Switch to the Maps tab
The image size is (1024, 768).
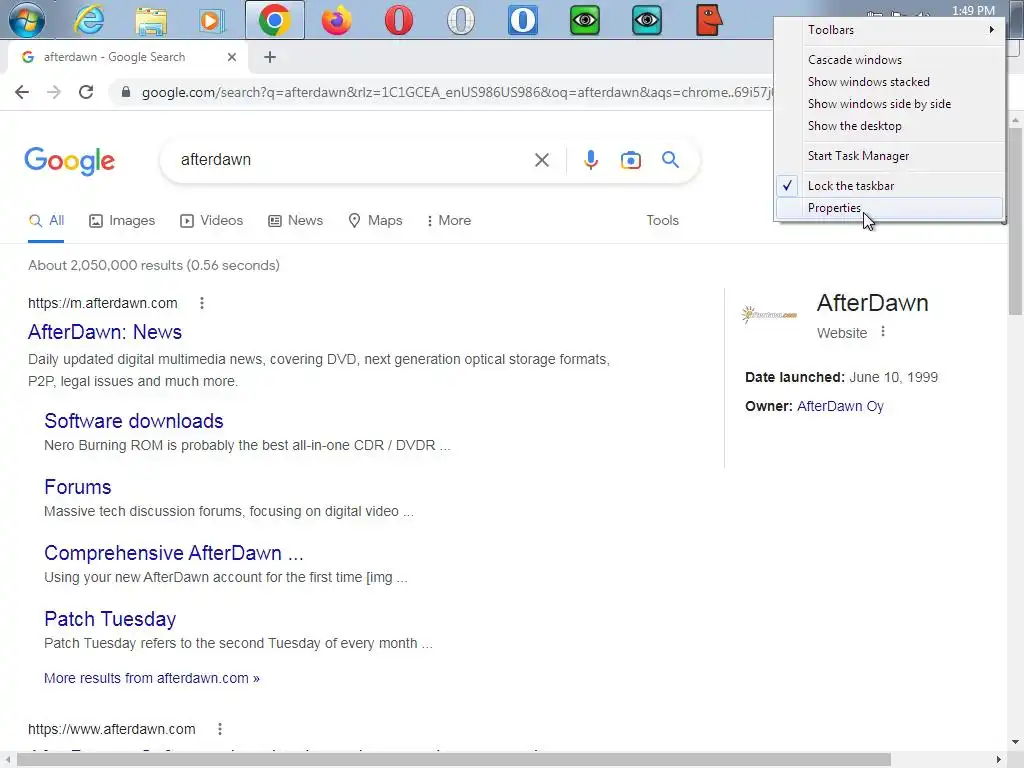click(x=376, y=221)
